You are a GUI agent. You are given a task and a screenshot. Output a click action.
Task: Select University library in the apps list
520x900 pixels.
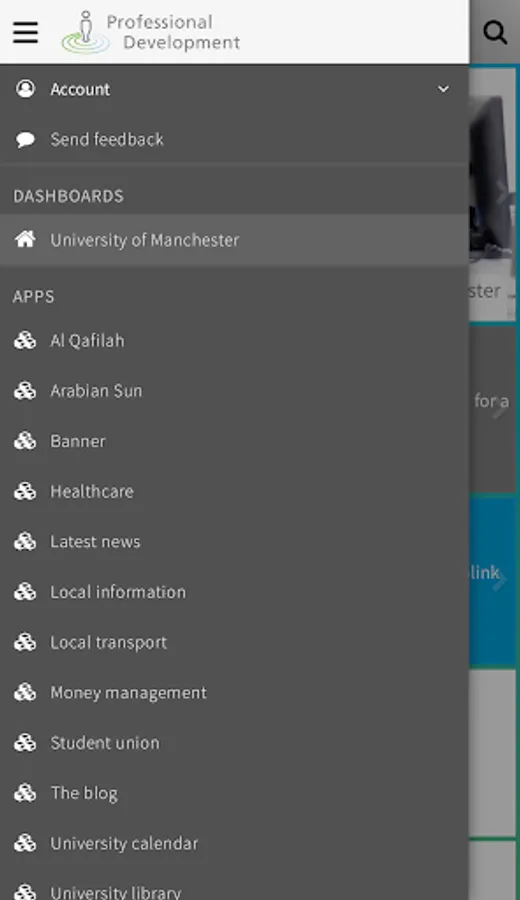point(234,885)
